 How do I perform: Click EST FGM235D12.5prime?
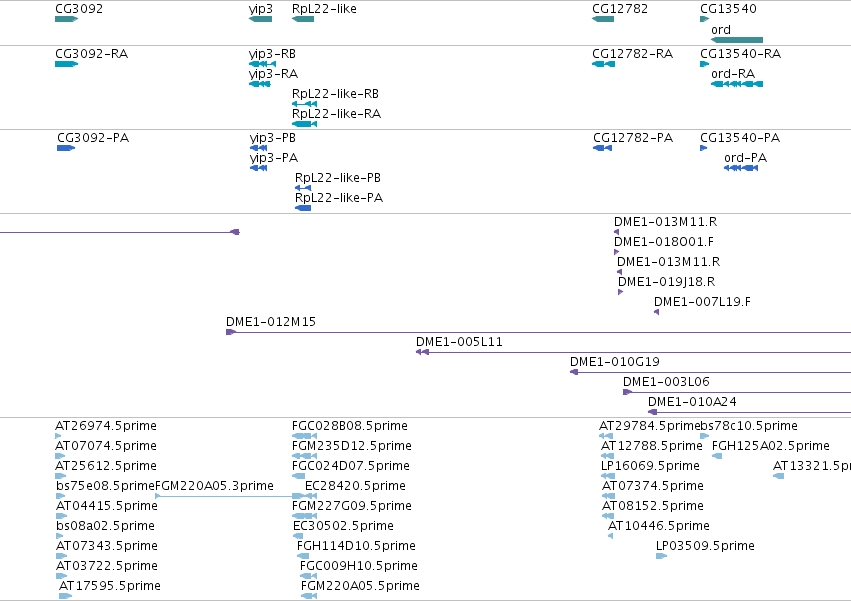304,456
